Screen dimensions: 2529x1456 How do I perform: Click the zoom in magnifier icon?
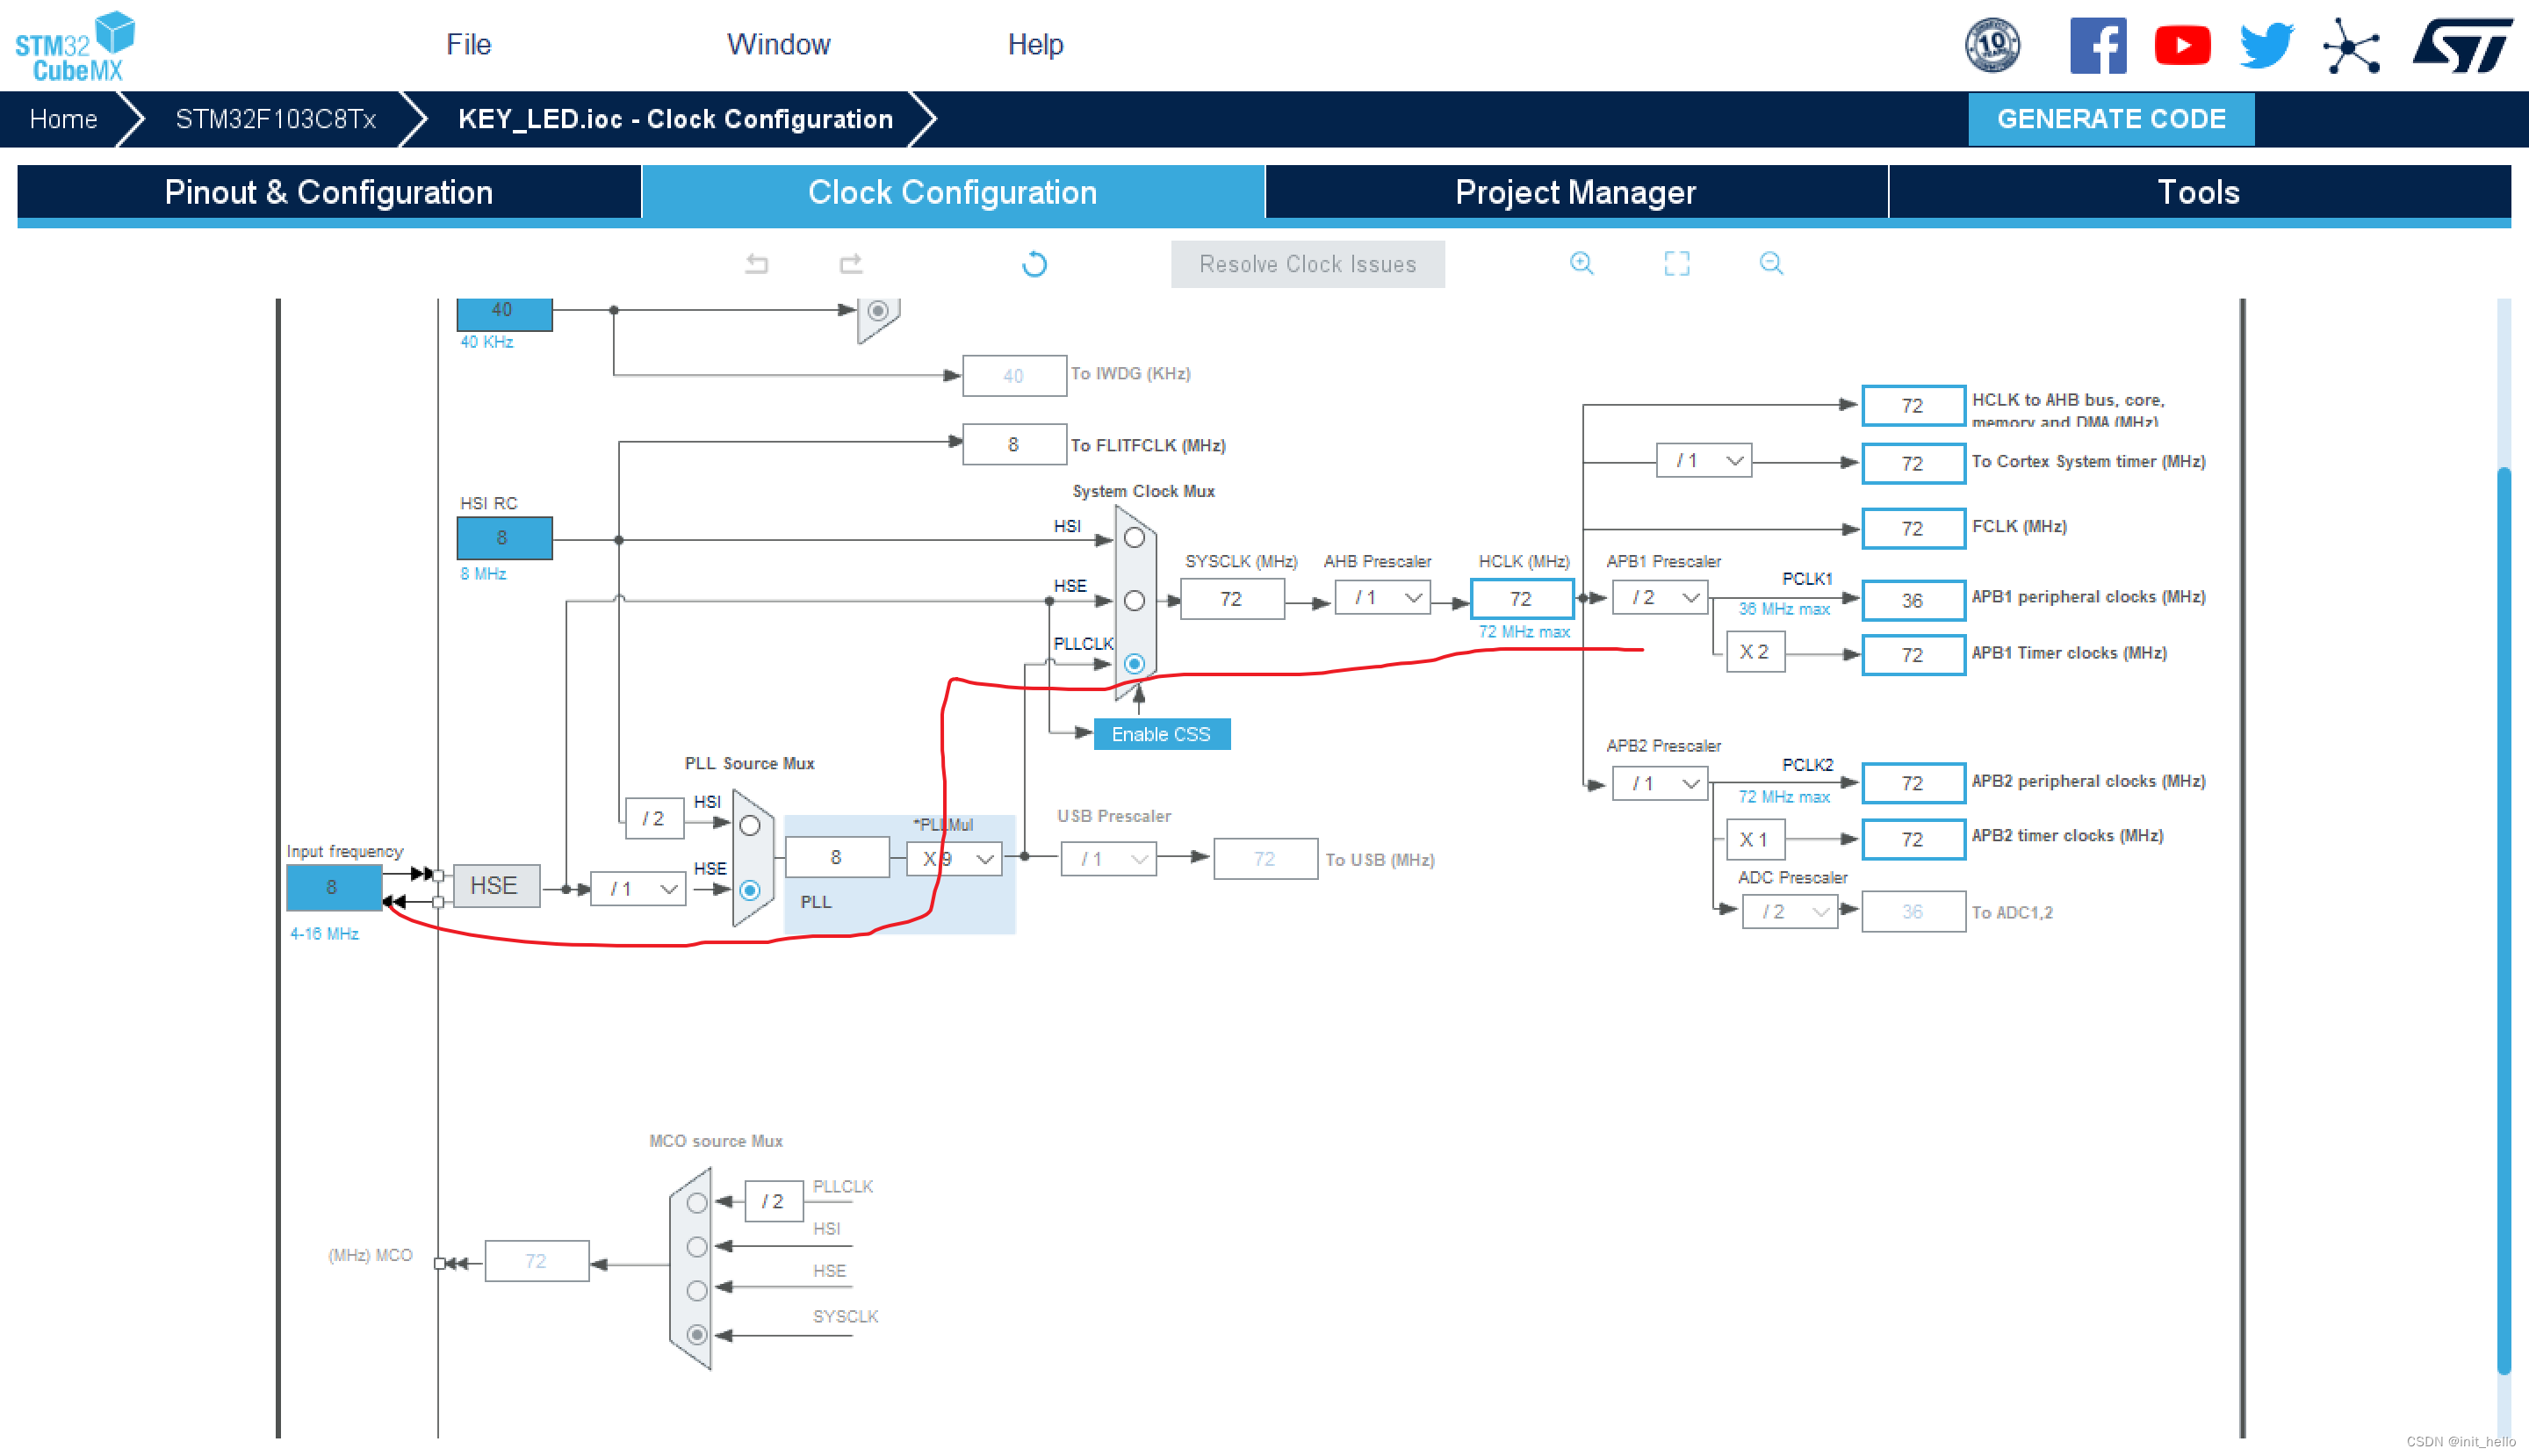[x=1581, y=263]
